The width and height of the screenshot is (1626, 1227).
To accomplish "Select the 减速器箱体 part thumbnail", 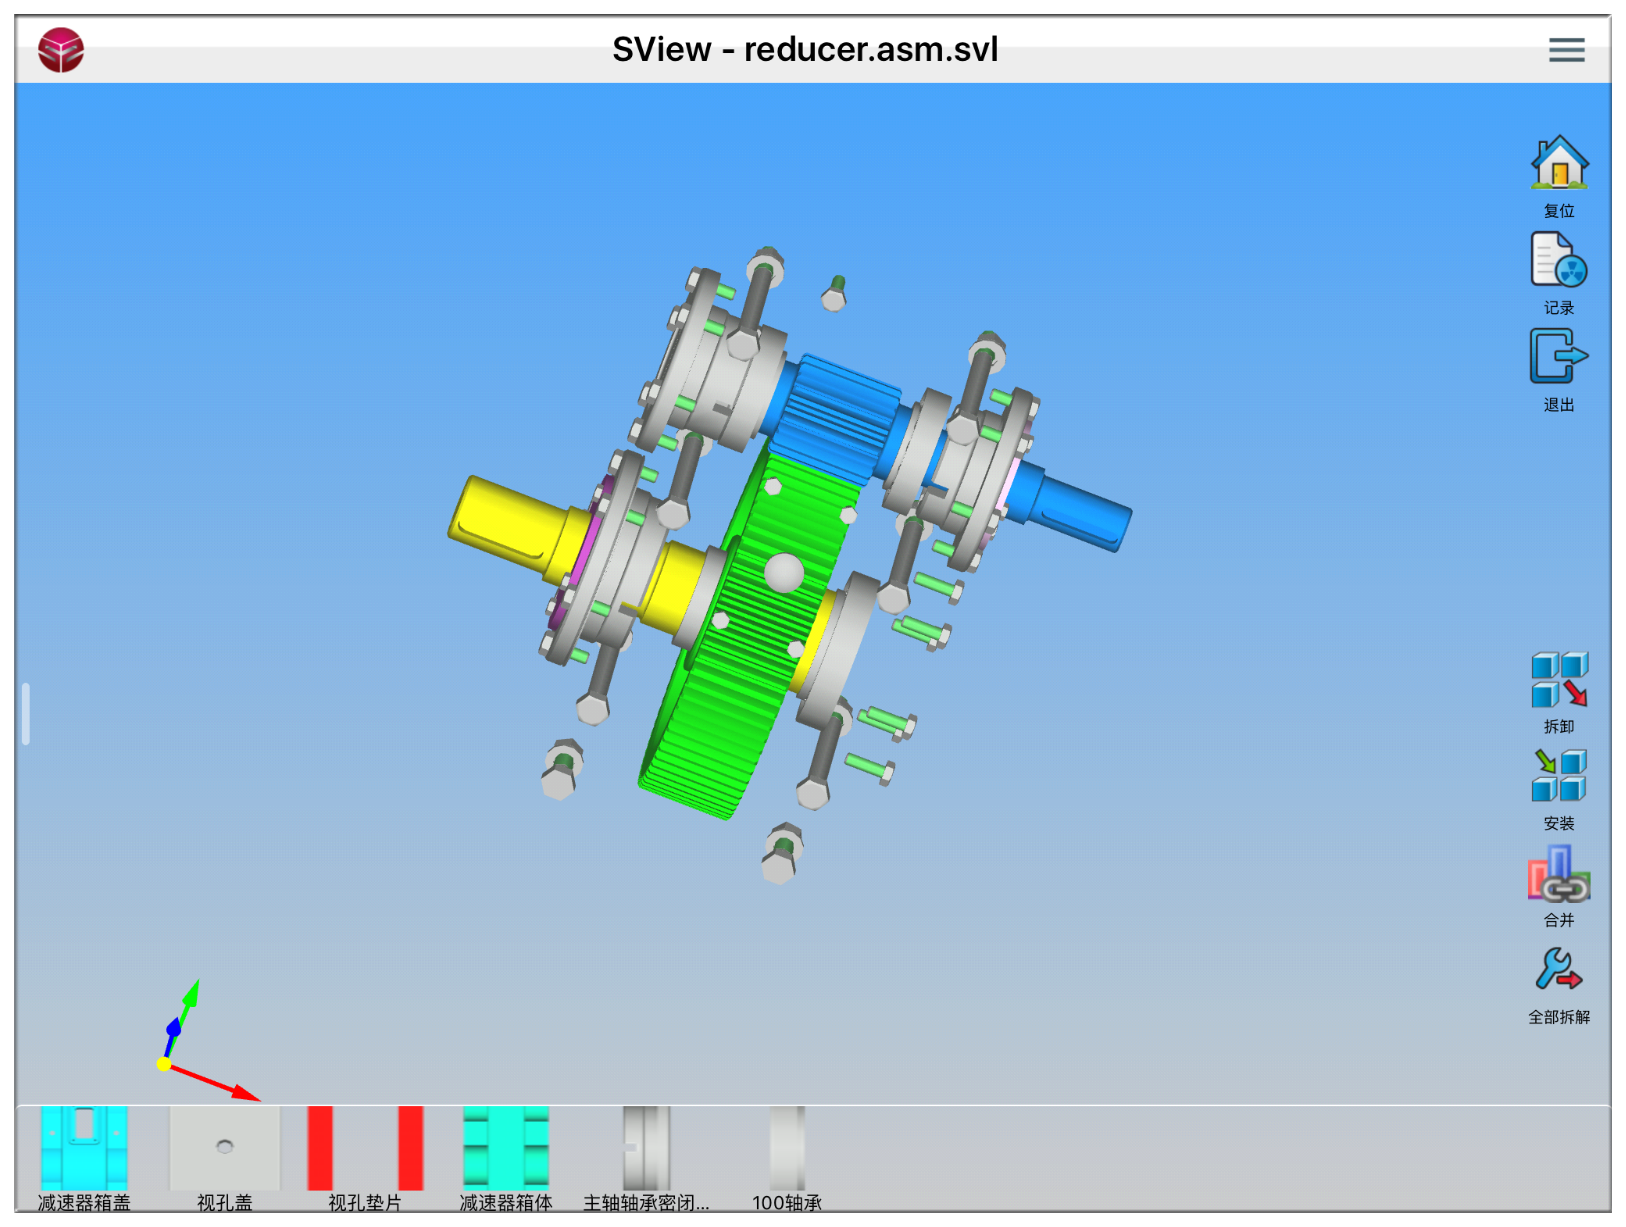I will 506,1148.
